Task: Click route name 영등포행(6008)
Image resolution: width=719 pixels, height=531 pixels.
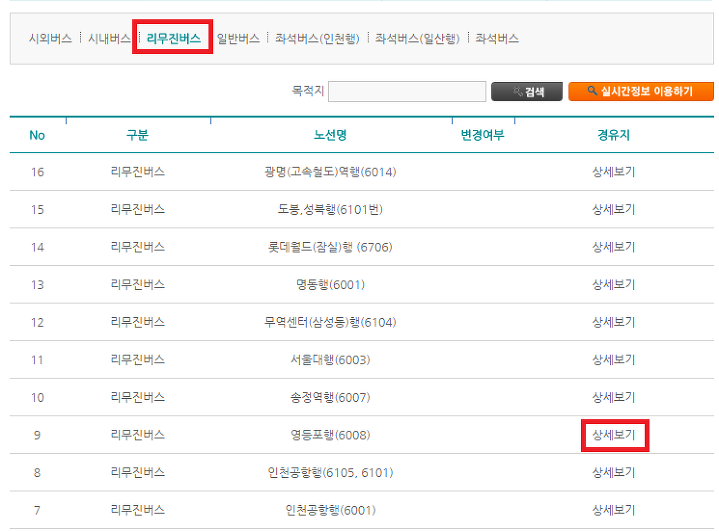Action: 330,435
